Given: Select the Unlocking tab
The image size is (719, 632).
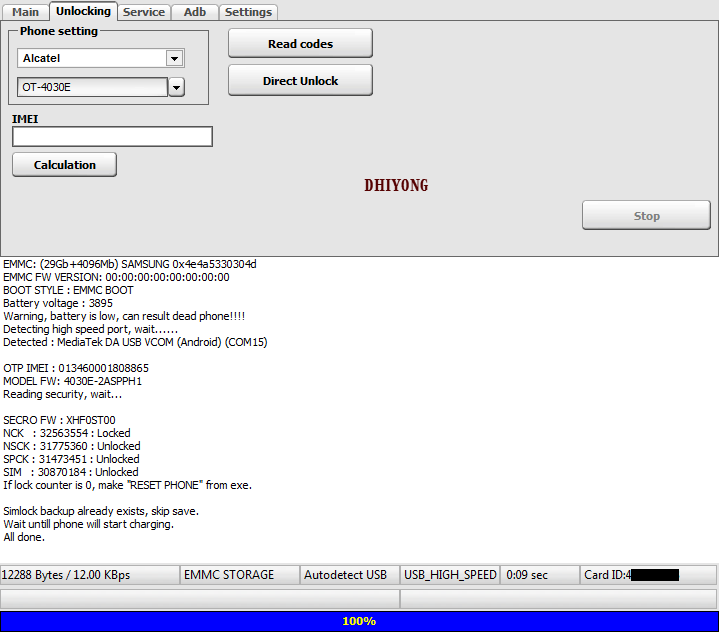Looking at the screenshot, I should click(x=83, y=11).
